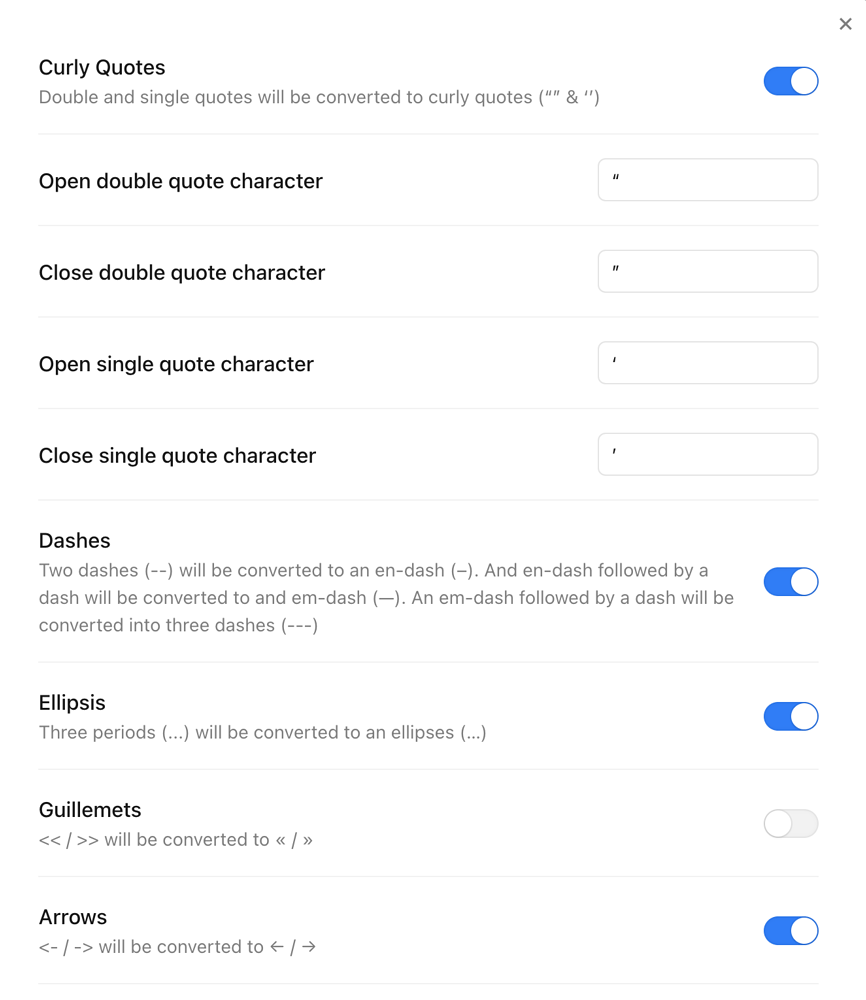Click the Curly Quotes section heading
This screenshot has width=866, height=1000.
(x=101, y=67)
